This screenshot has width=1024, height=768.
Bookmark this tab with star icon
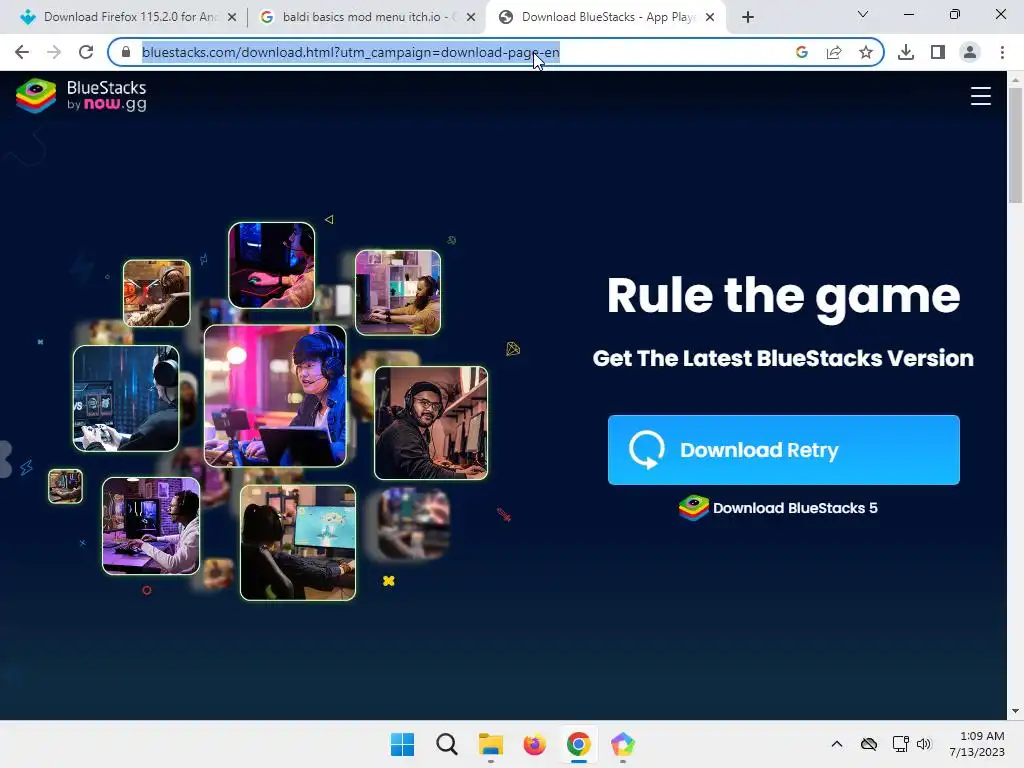(866, 52)
